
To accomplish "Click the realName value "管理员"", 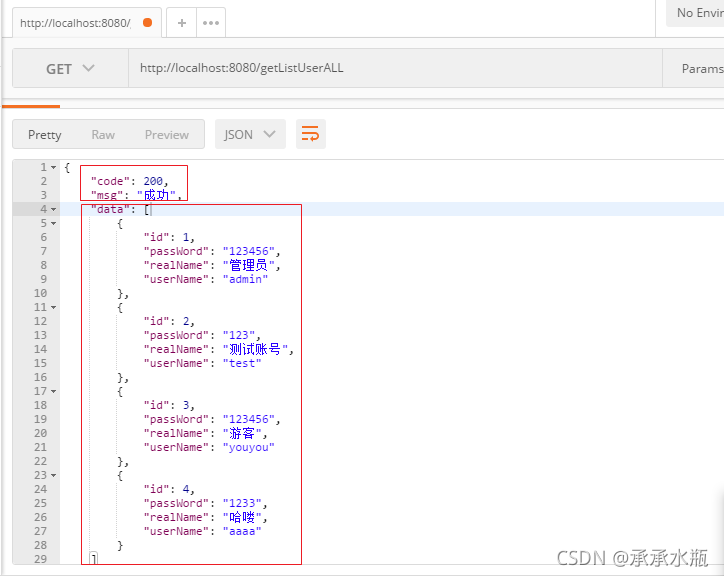I will [248, 265].
